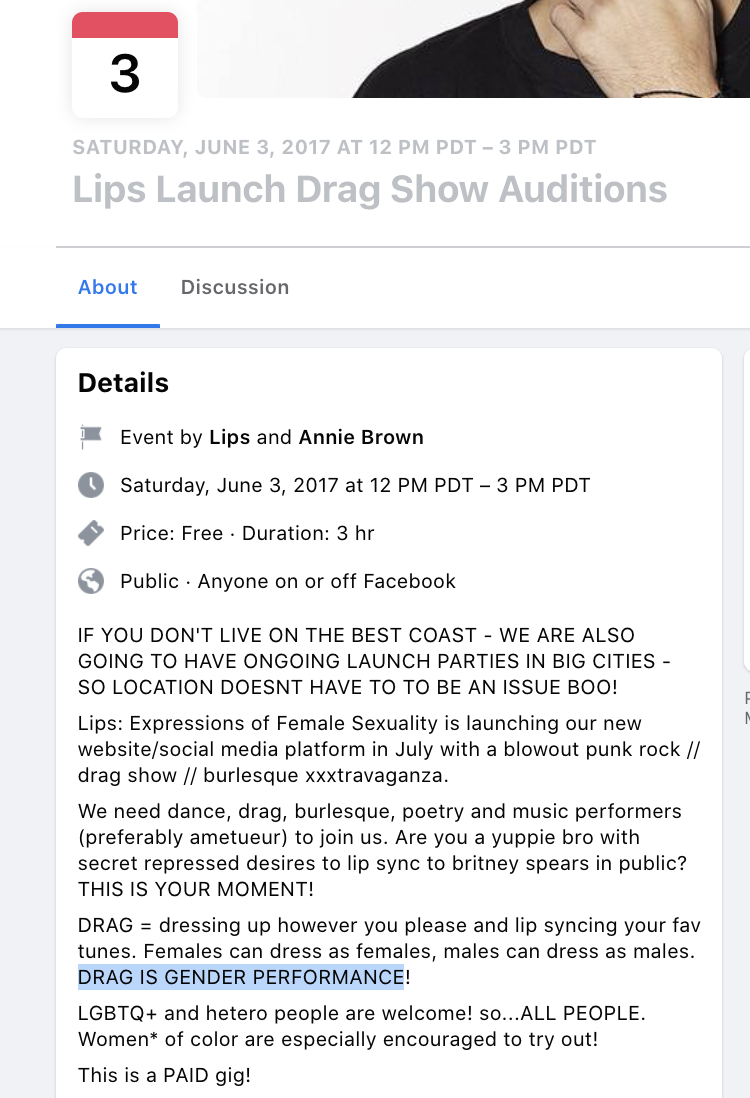
Task: Click the Price: Free · Duration: 3 hr line
Action: tap(247, 534)
